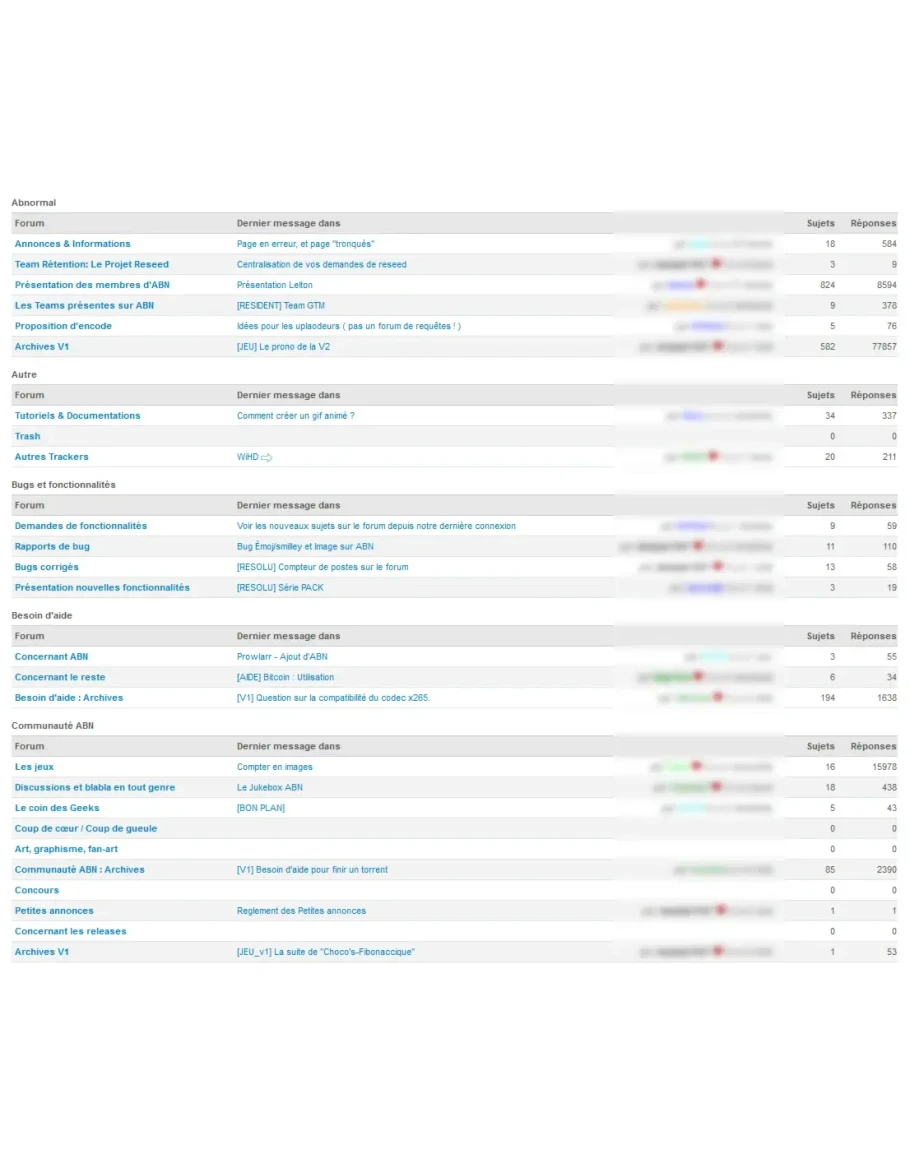Image resolution: width=910 pixels, height=1155 pixels.
Task: View the Bugs corrigés forum
Action: pos(46,567)
